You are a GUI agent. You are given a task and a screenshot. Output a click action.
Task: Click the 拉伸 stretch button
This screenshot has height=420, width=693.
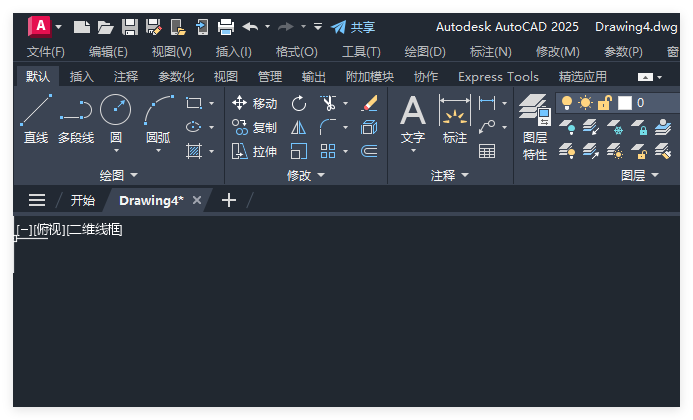pos(255,152)
